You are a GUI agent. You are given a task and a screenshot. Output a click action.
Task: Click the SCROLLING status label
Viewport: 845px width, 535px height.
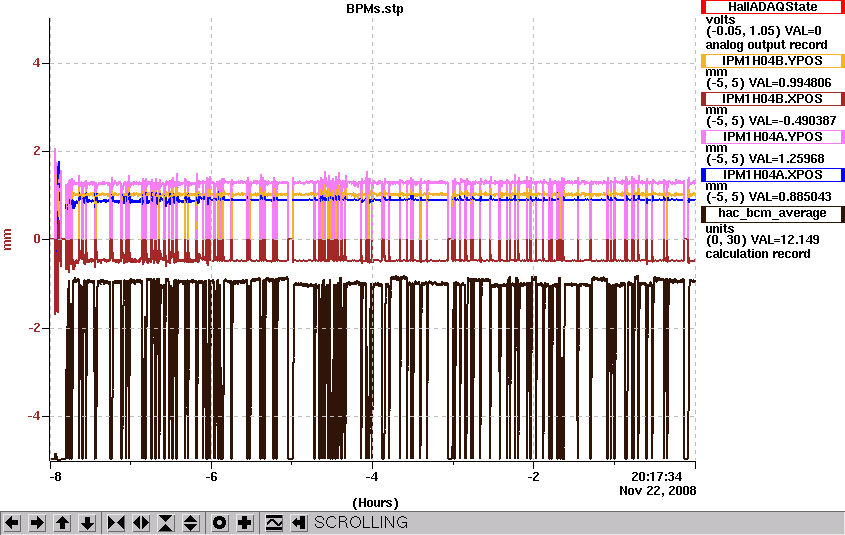coord(361,523)
